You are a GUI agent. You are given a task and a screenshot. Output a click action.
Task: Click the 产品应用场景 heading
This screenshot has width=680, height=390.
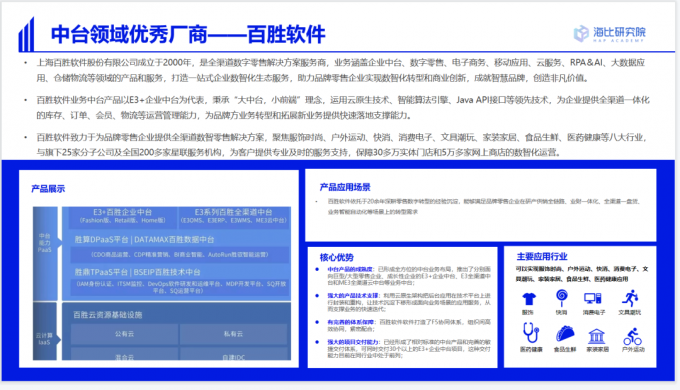tap(345, 187)
